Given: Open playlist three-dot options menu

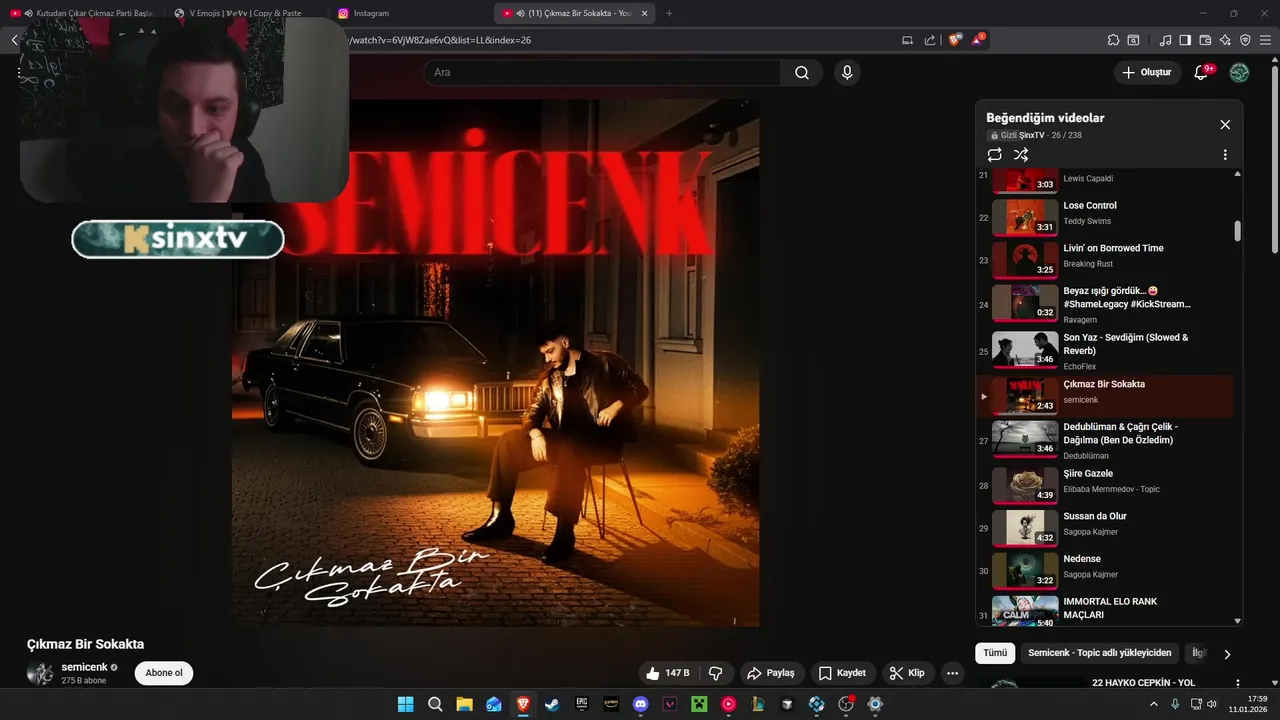Looking at the screenshot, I should (x=1225, y=155).
